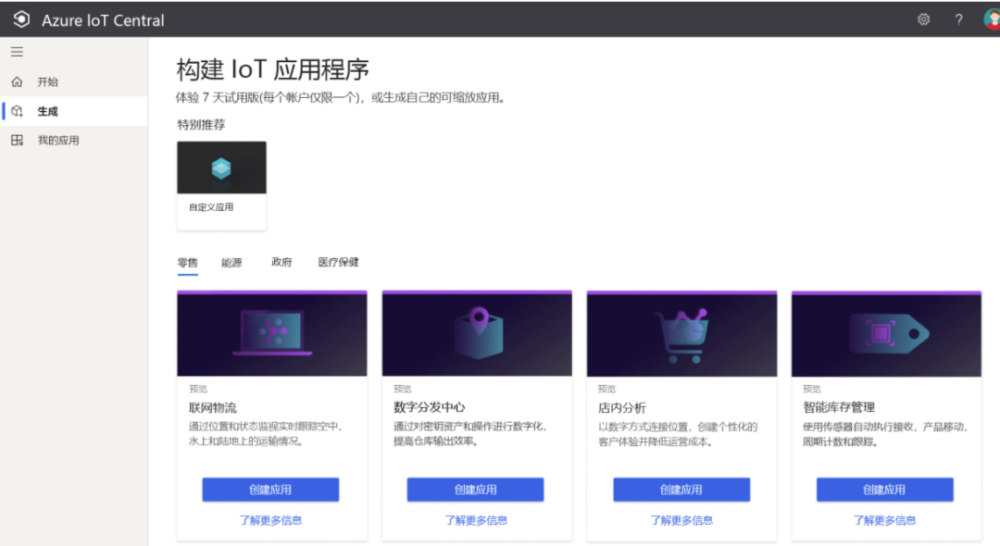Screen dimensions: 1000x546
Task: Click the 自定义应用 label text
Action: (x=211, y=207)
